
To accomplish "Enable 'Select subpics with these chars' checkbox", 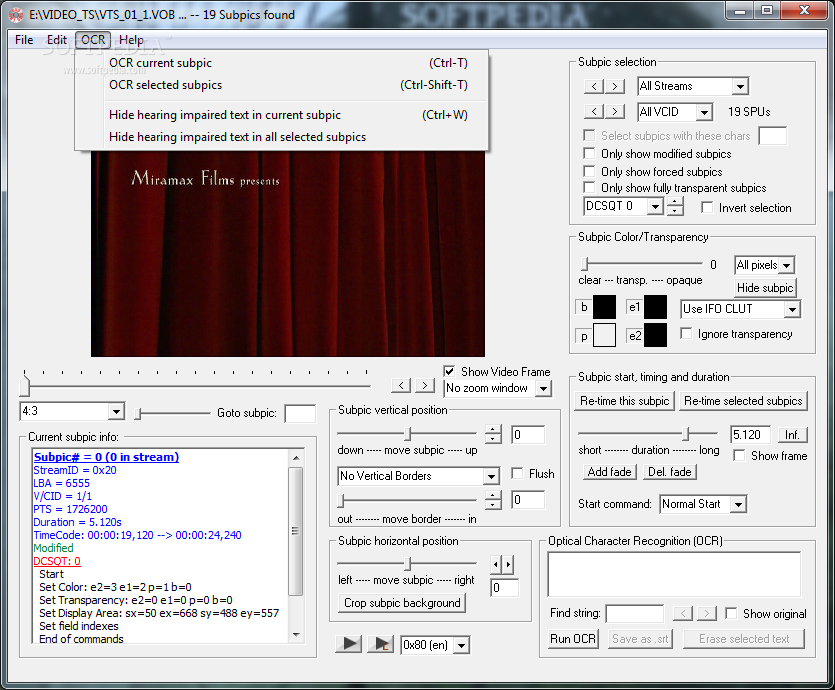I will pos(589,135).
